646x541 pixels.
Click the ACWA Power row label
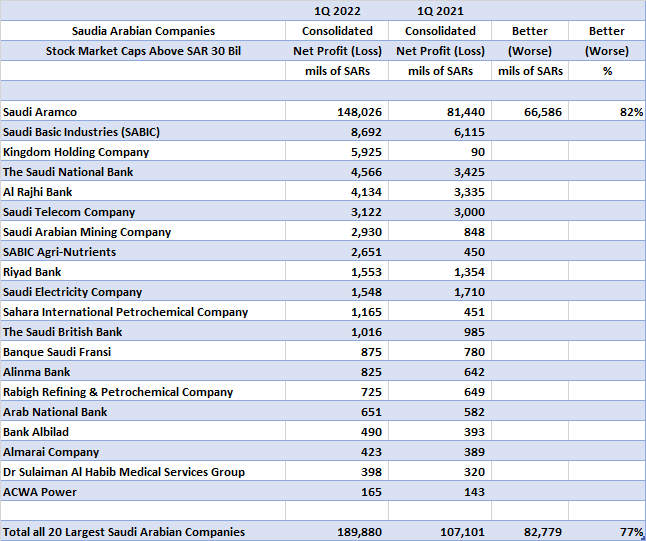[143, 491]
